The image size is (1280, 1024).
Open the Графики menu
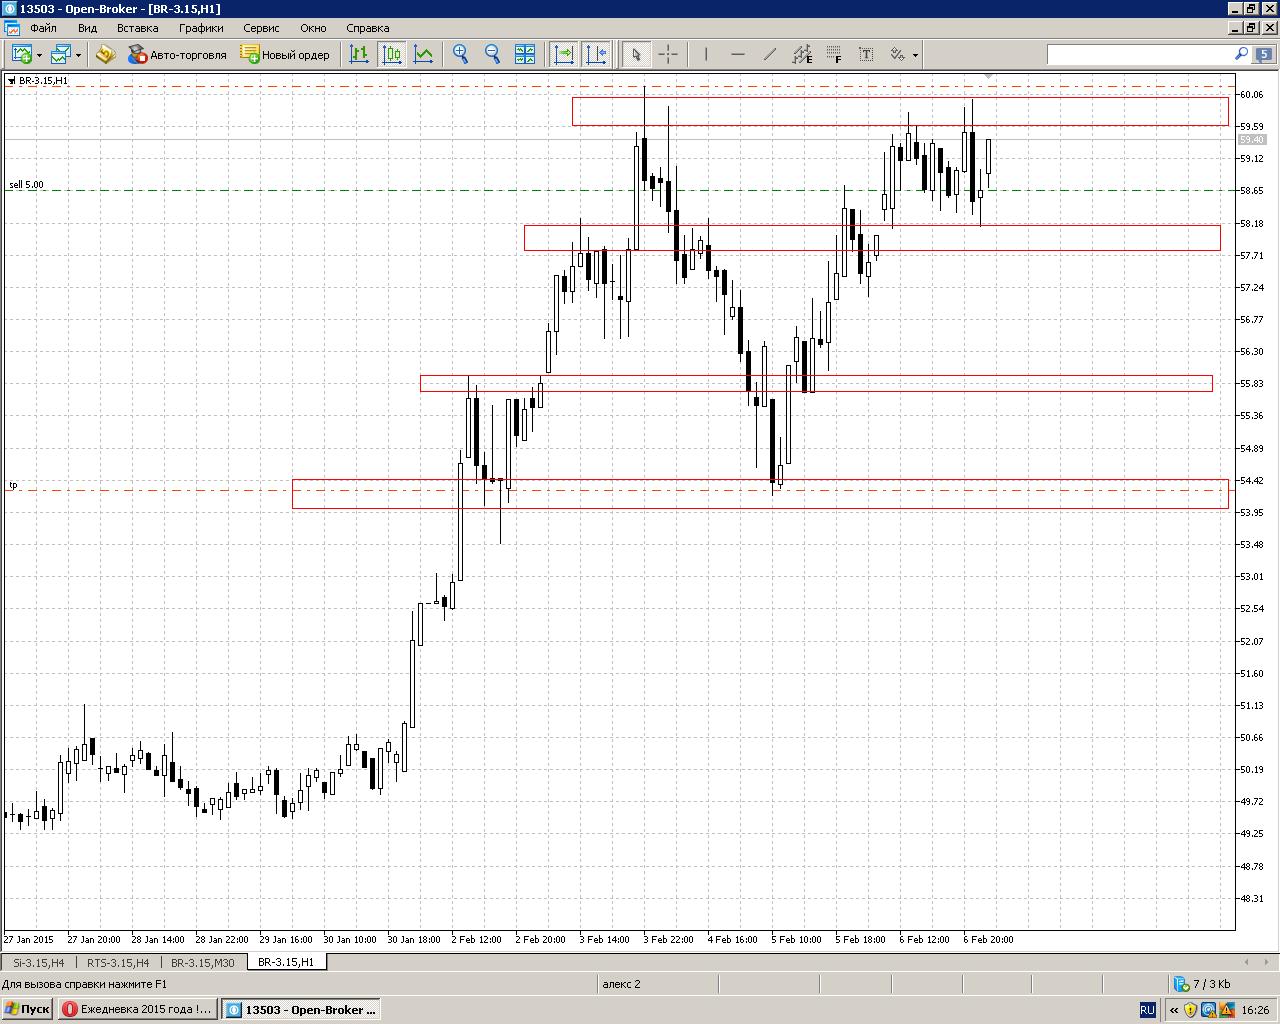tap(201, 28)
